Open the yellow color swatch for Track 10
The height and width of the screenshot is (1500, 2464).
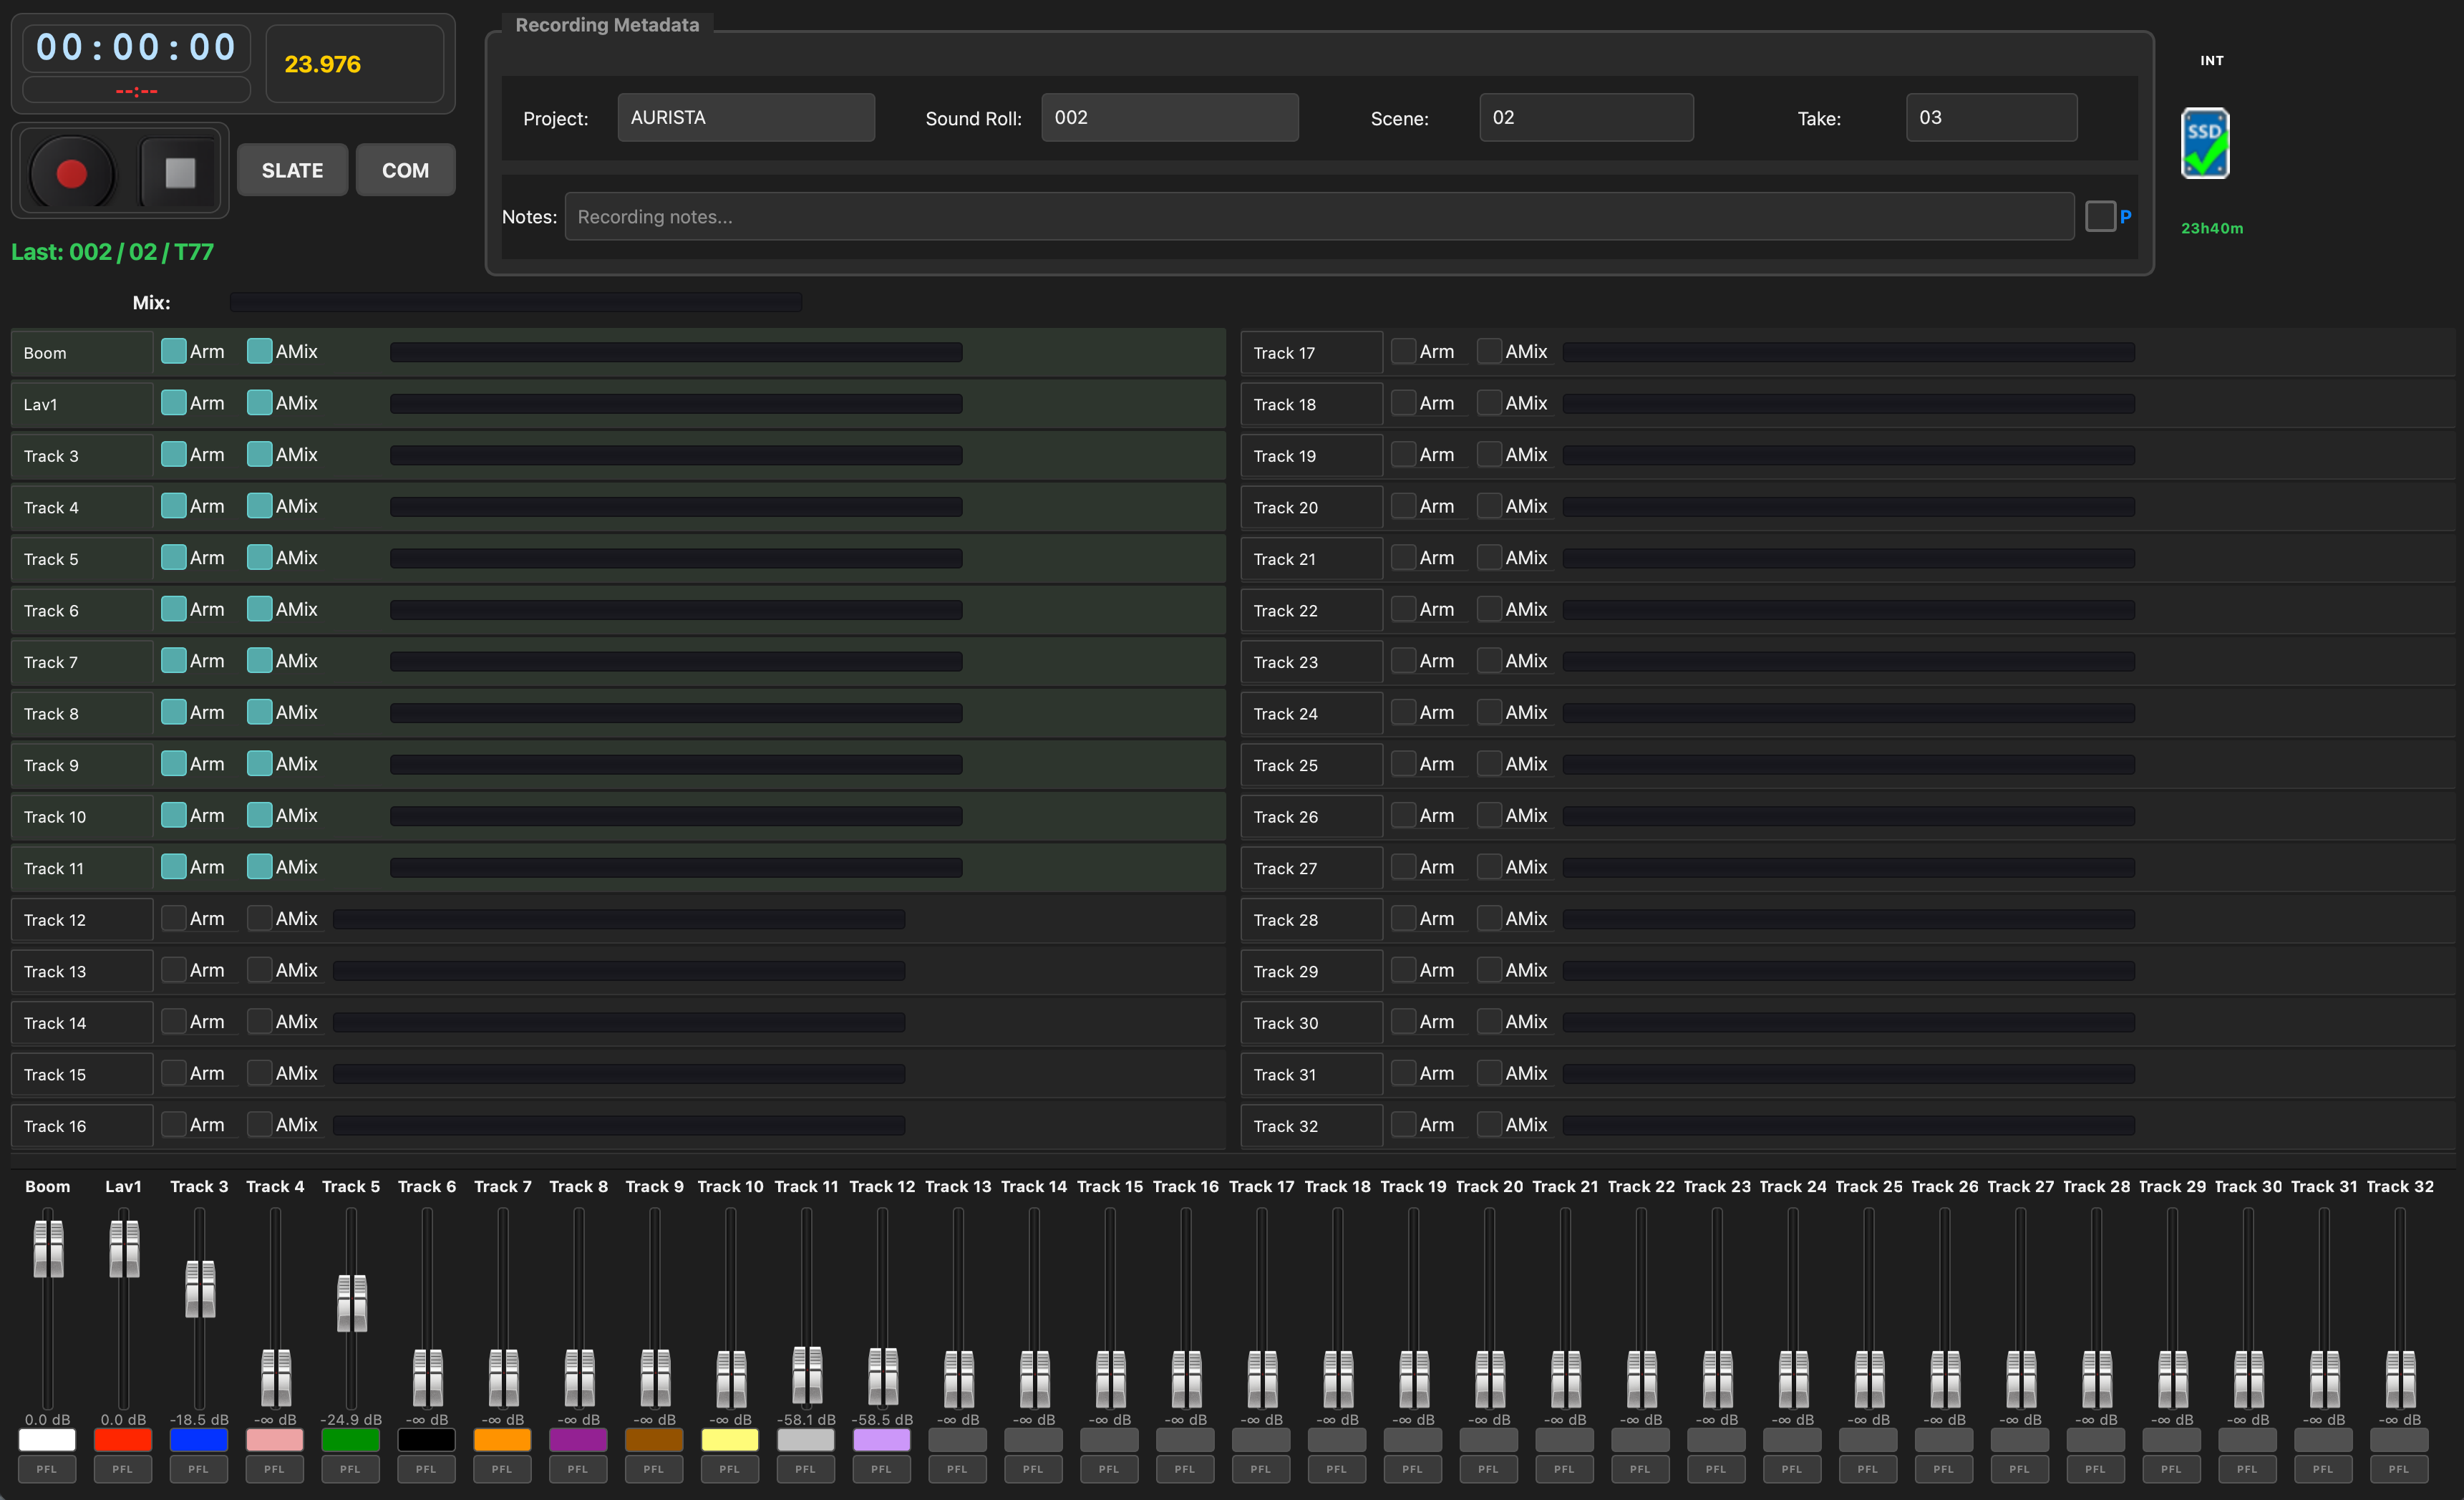pos(730,1440)
